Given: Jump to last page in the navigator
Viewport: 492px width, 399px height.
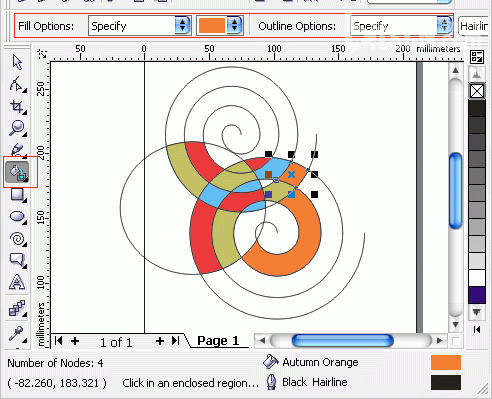Looking at the screenshot, I should [x=175, y=341].
